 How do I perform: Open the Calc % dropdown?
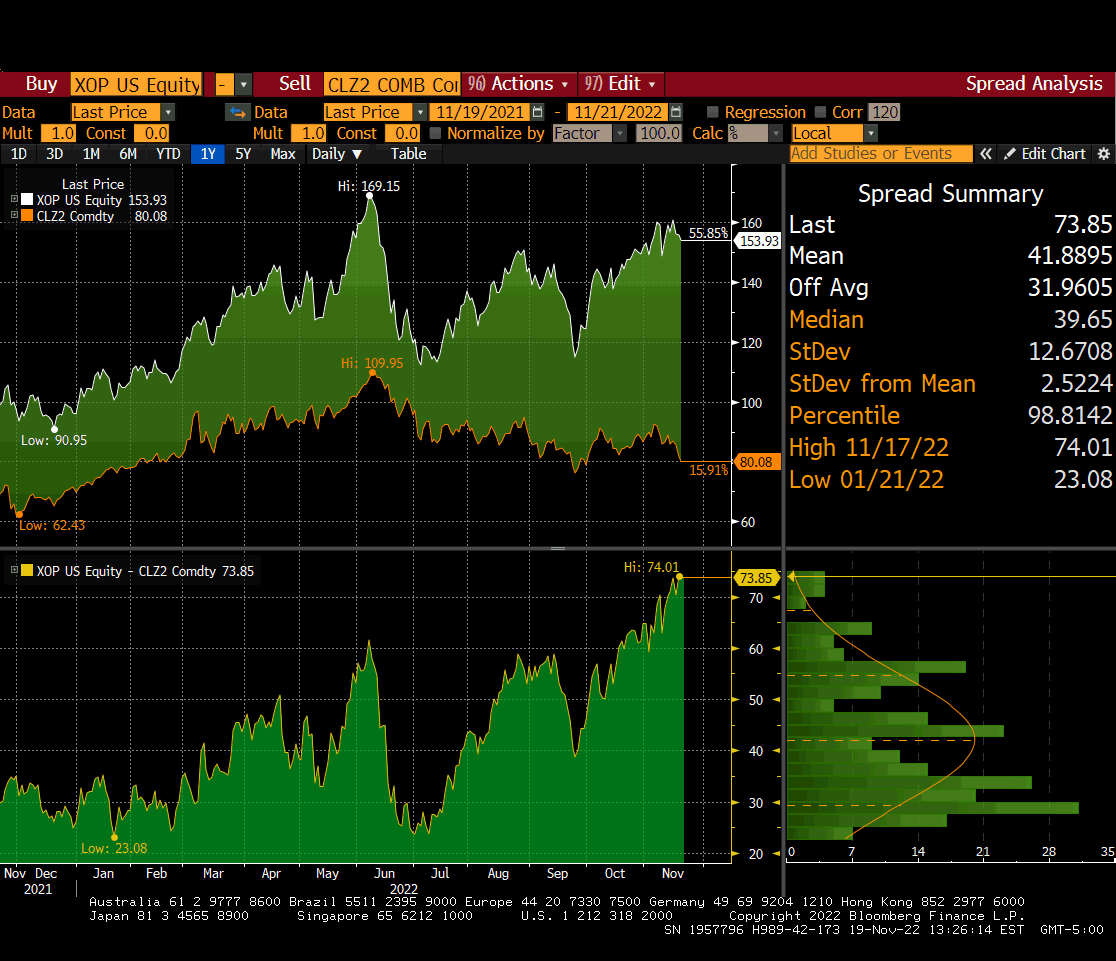click(777, 133)
